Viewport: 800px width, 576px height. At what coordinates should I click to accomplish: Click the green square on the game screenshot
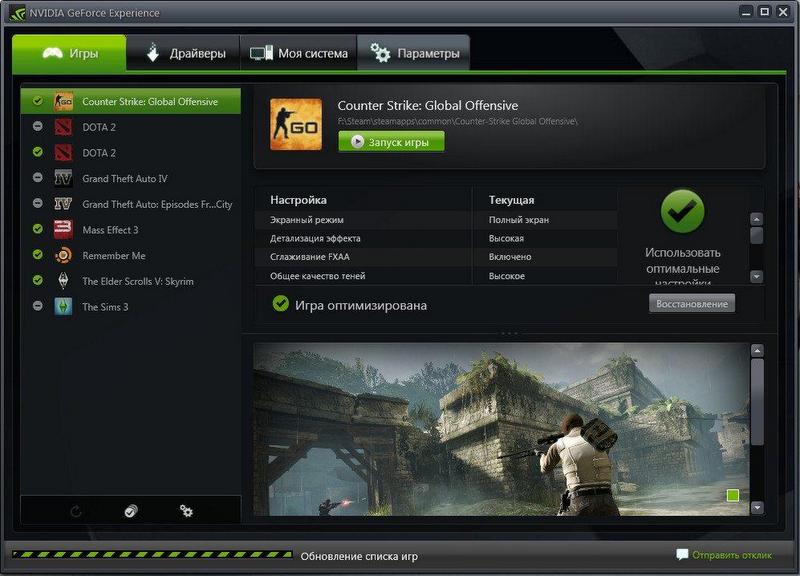[733, 495]
